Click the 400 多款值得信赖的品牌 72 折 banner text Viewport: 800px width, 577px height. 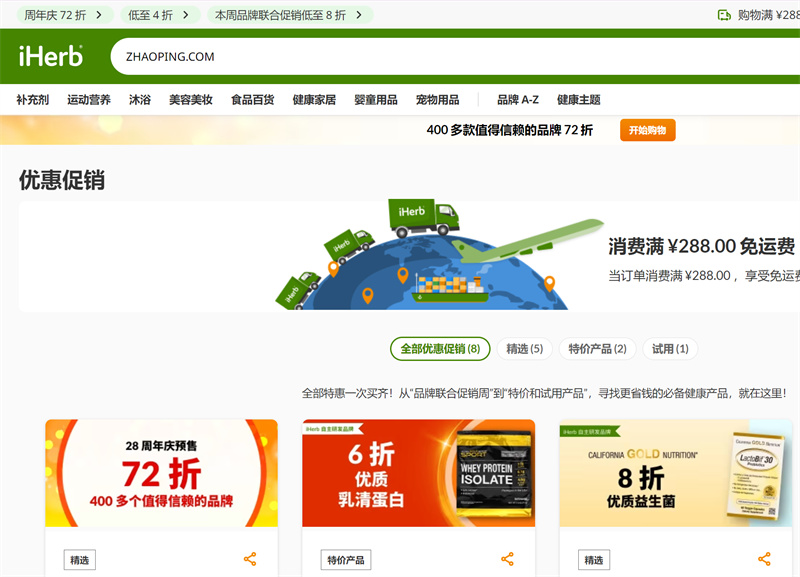click(510, 130)
